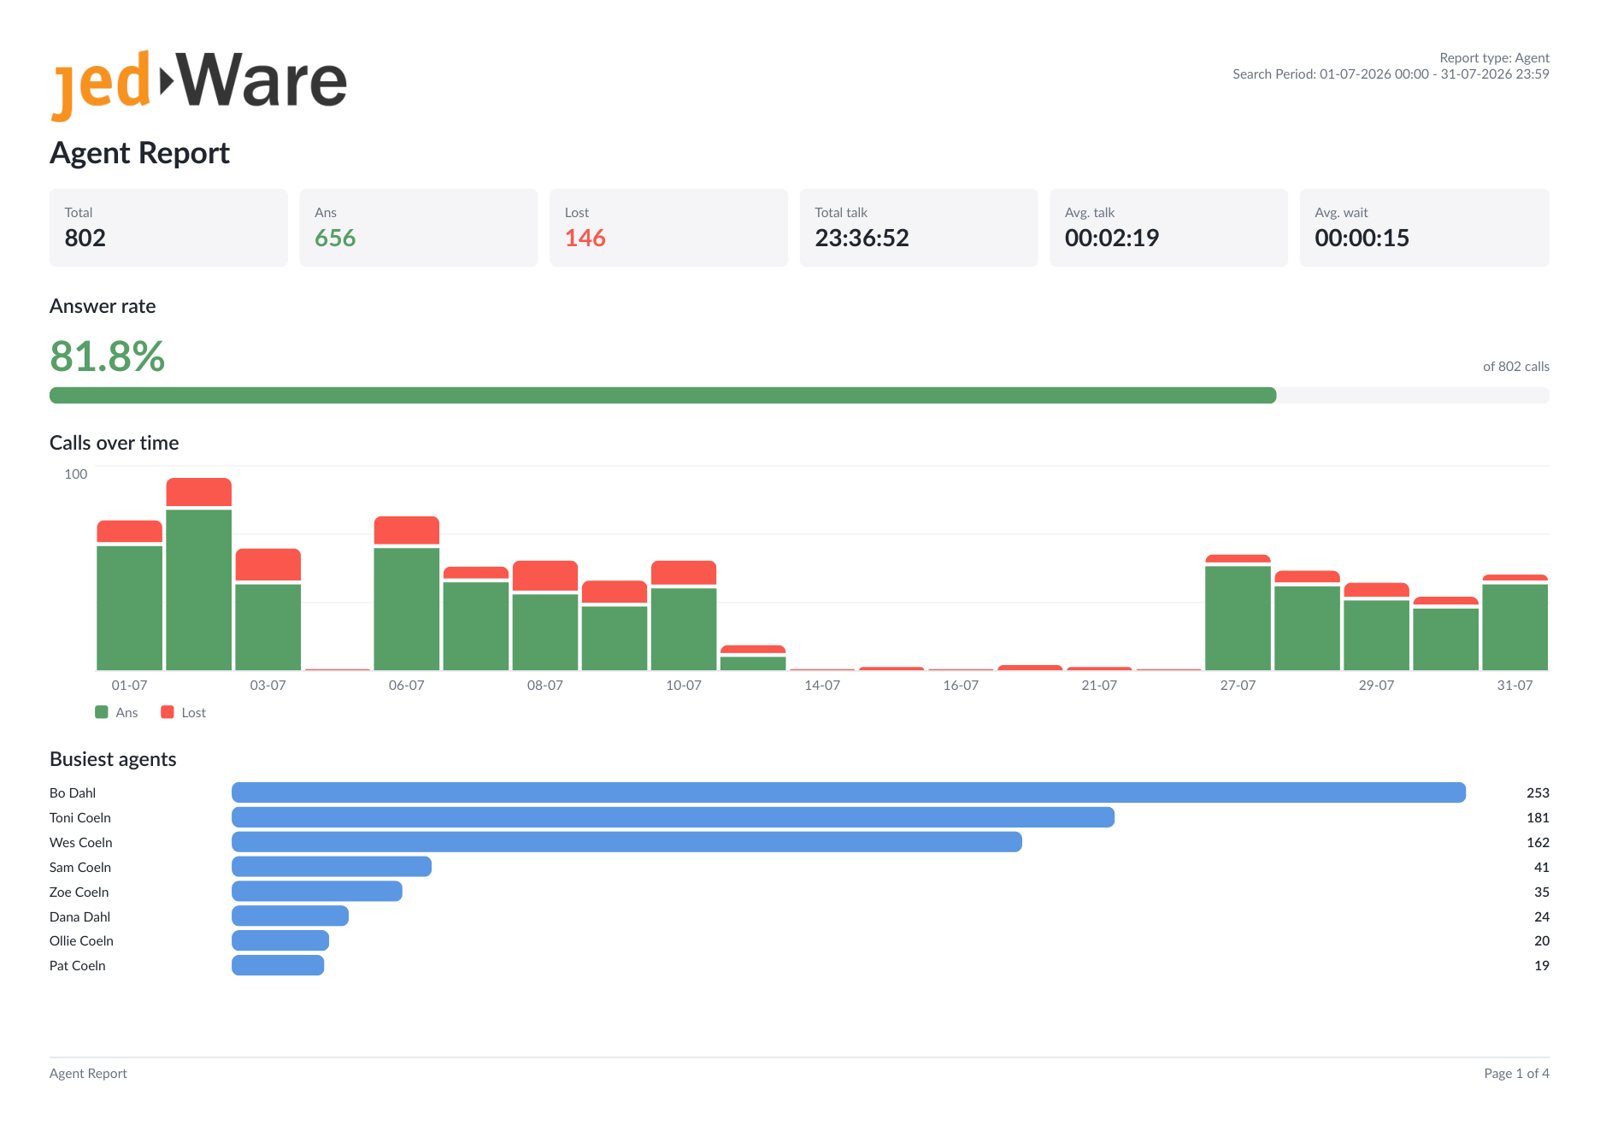Viewport: 1600px width, 1131px height.
Task: Click the Toni Coeln agent name
Action: [x=80, y=818]
